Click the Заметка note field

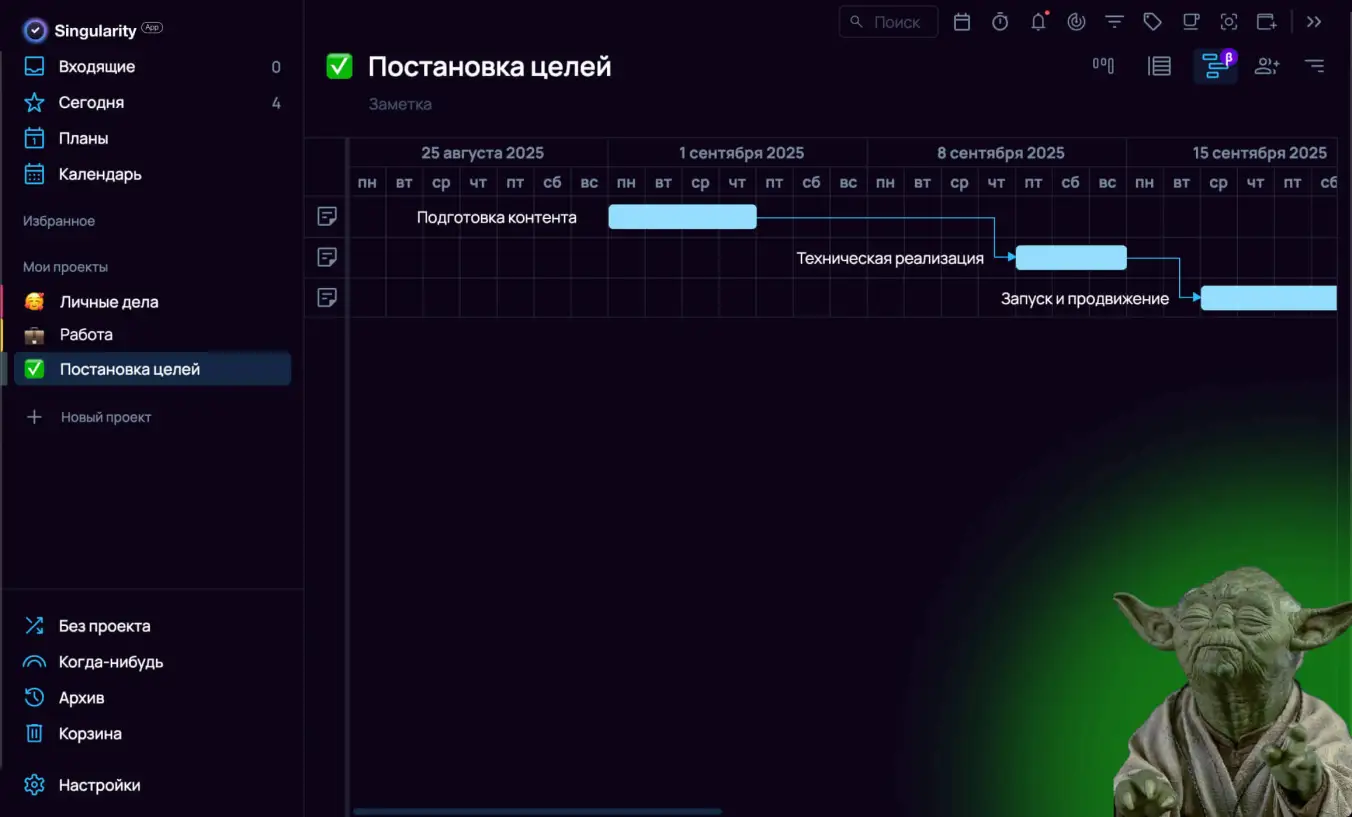[400, 104]
